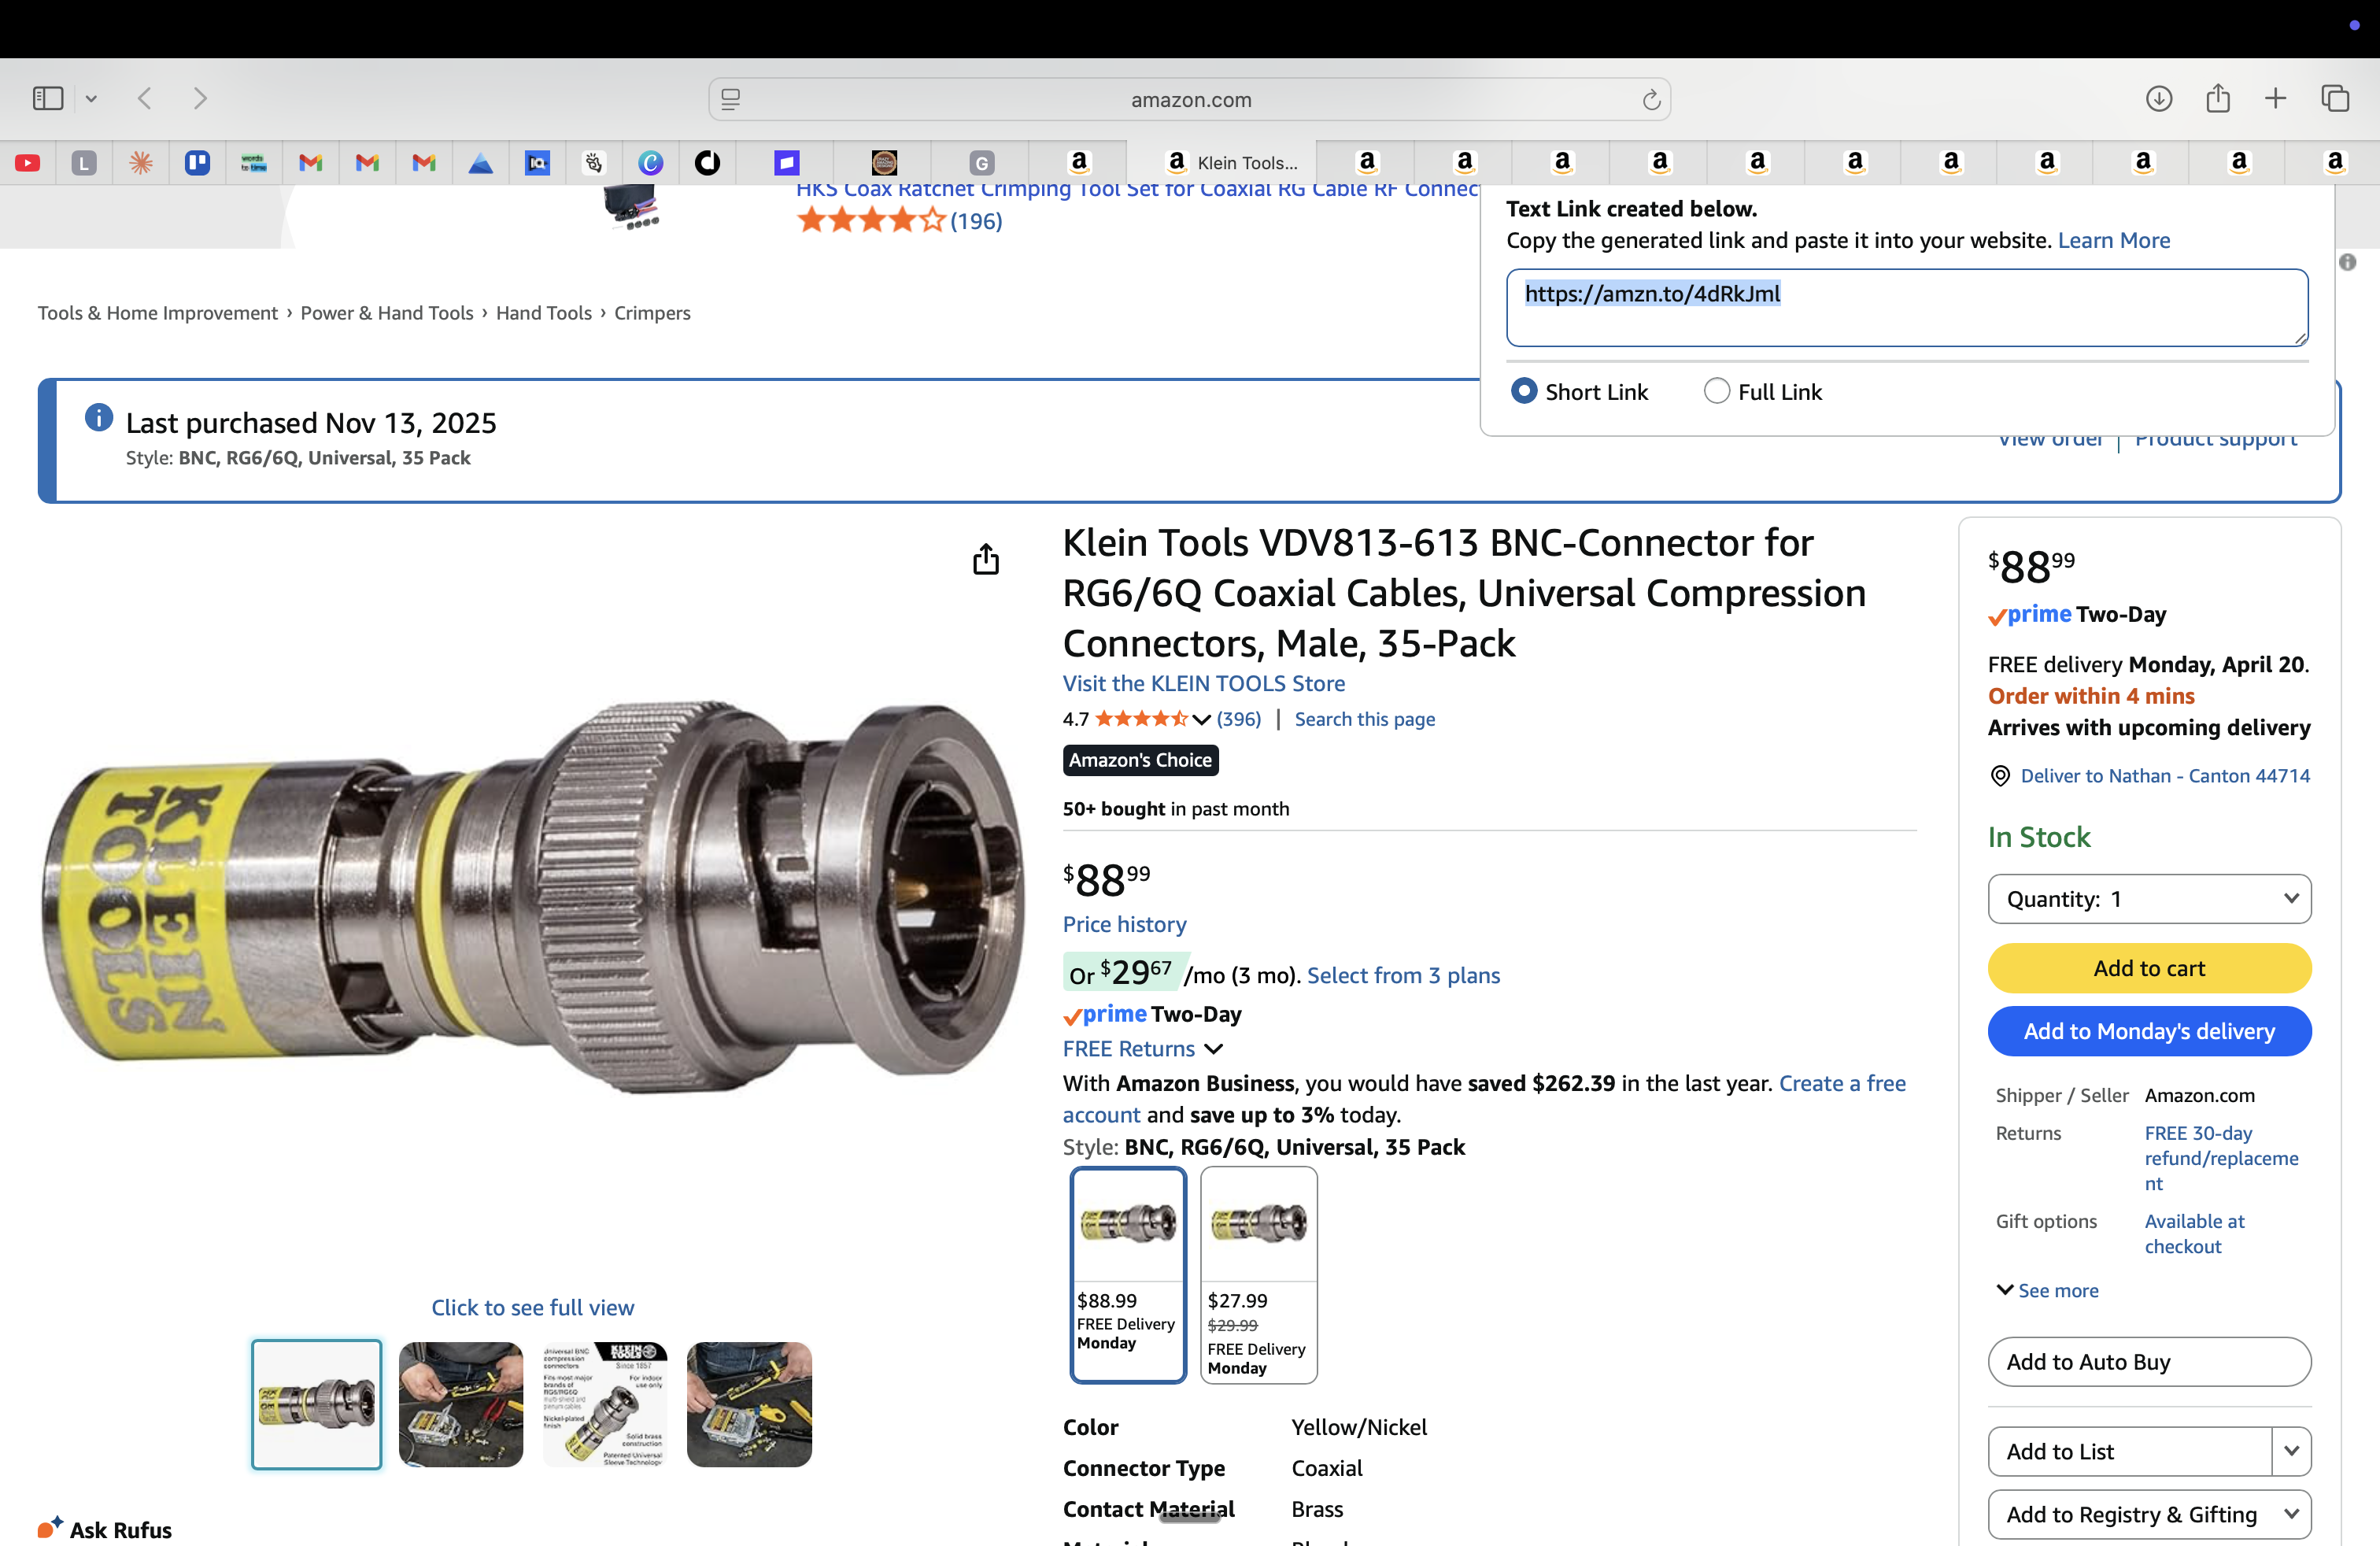
Task: Switch to the black circle pinned tab
Action: coord(708,162)
